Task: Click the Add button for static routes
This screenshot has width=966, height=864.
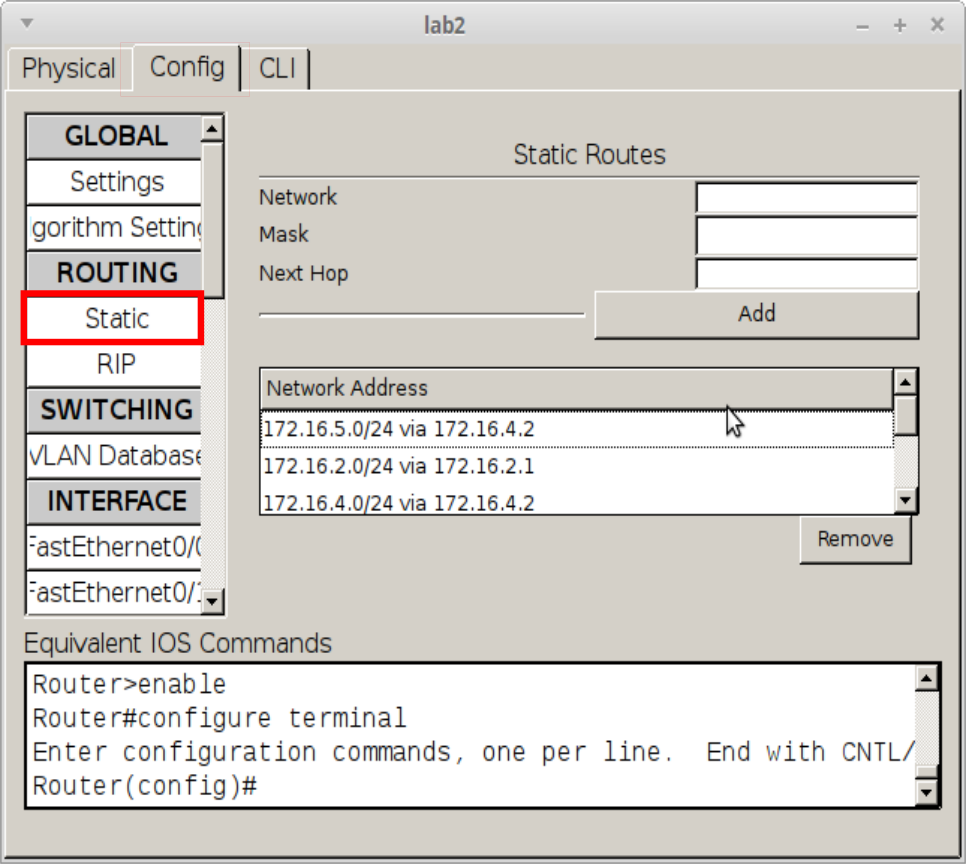Action: tap(756, 313)
